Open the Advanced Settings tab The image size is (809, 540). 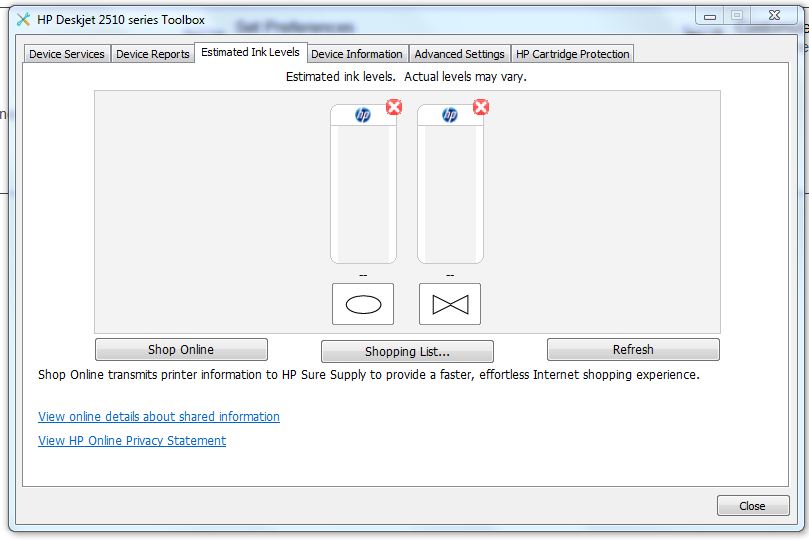tap(459, 54)
